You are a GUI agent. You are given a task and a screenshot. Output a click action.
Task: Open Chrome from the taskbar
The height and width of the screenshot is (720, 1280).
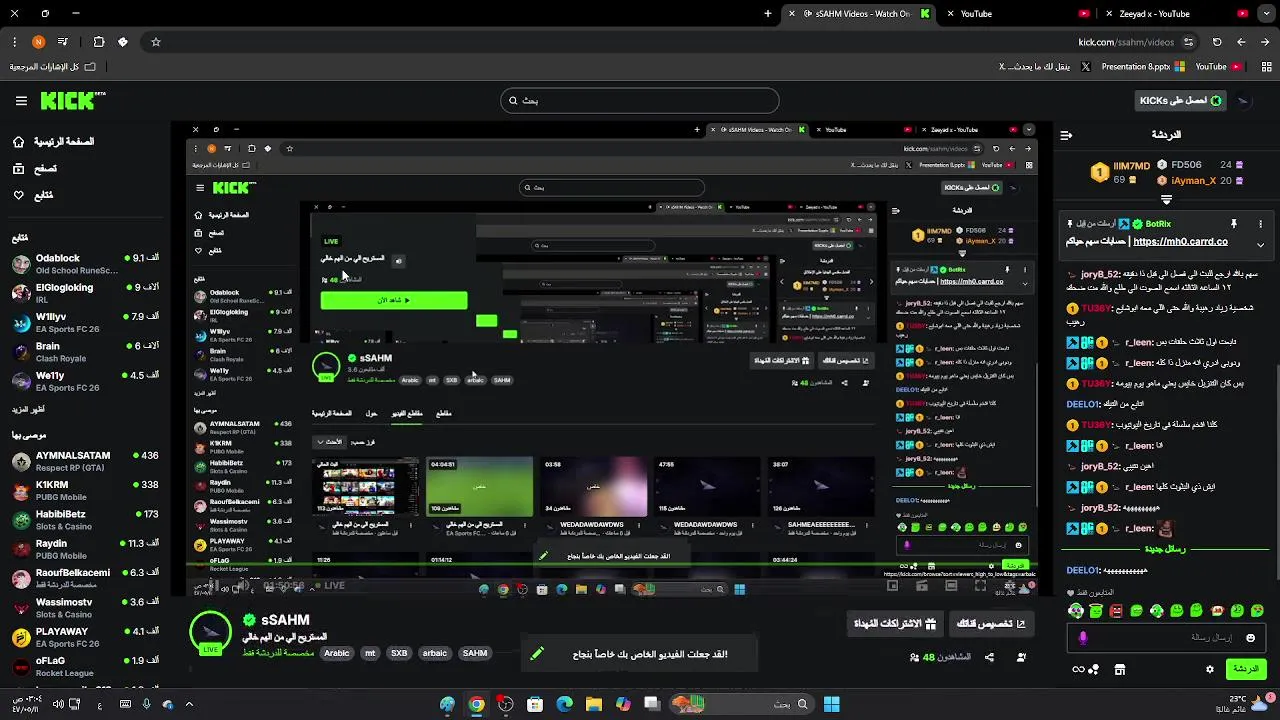click(x=476, y=704)
